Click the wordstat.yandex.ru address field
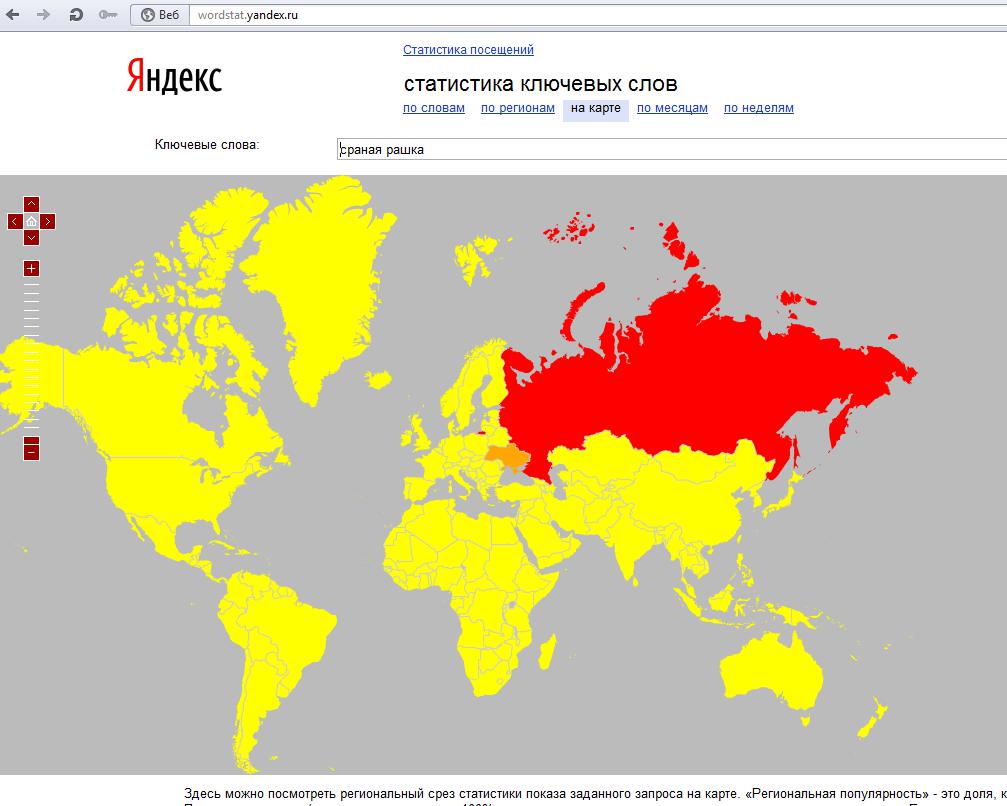The height and width of the screenshot is (806, 1007). coord(597,15)
